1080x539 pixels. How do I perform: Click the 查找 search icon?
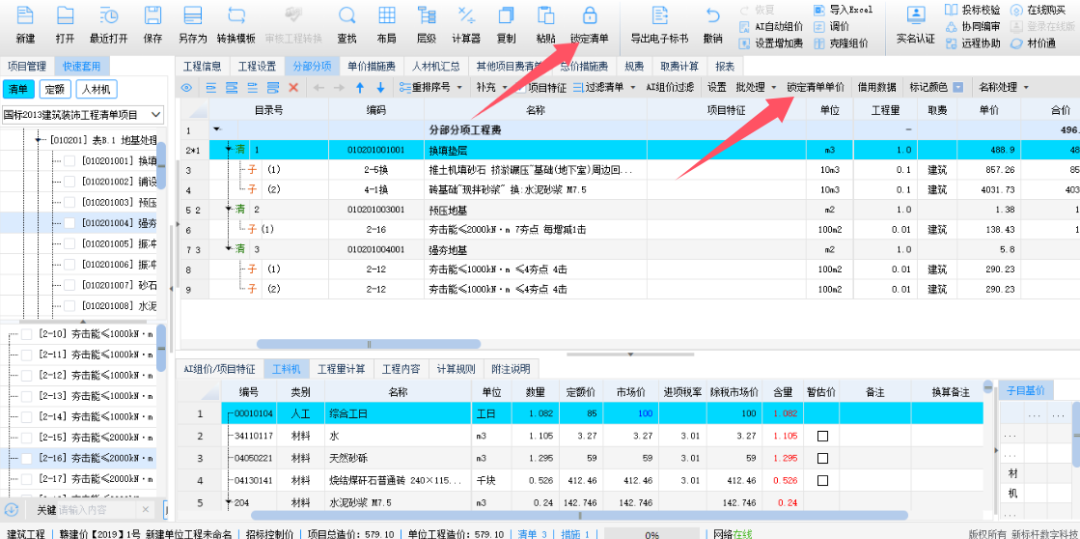tap(347, 17)
